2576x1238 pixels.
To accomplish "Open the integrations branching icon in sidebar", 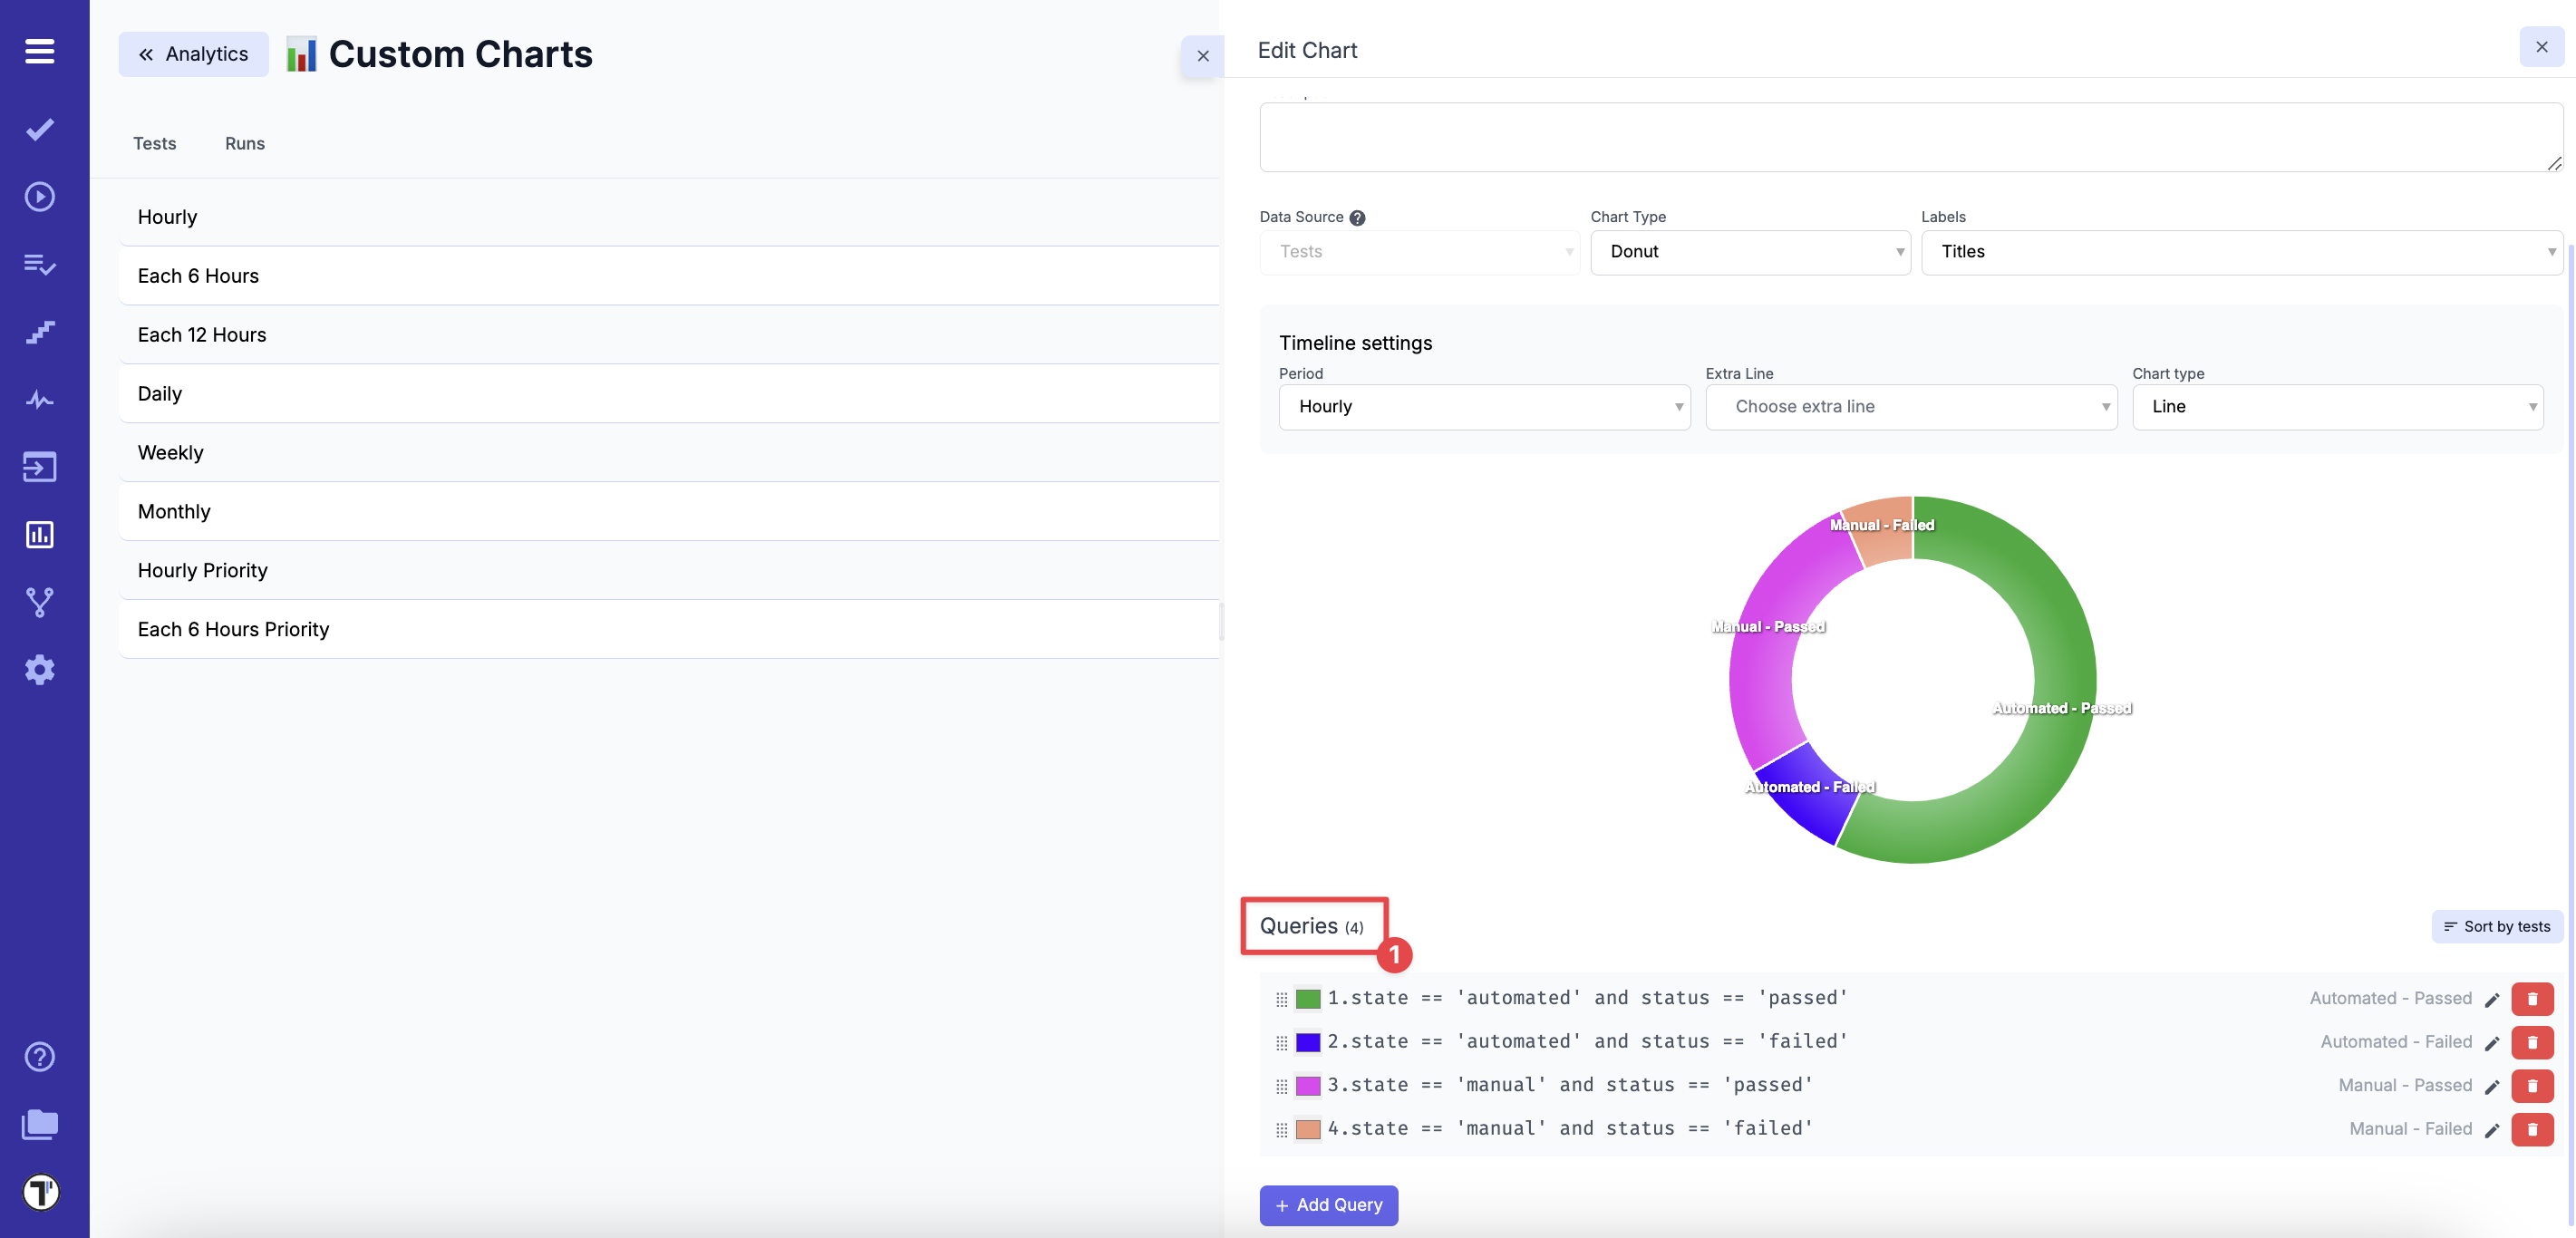I will [39, 601].
